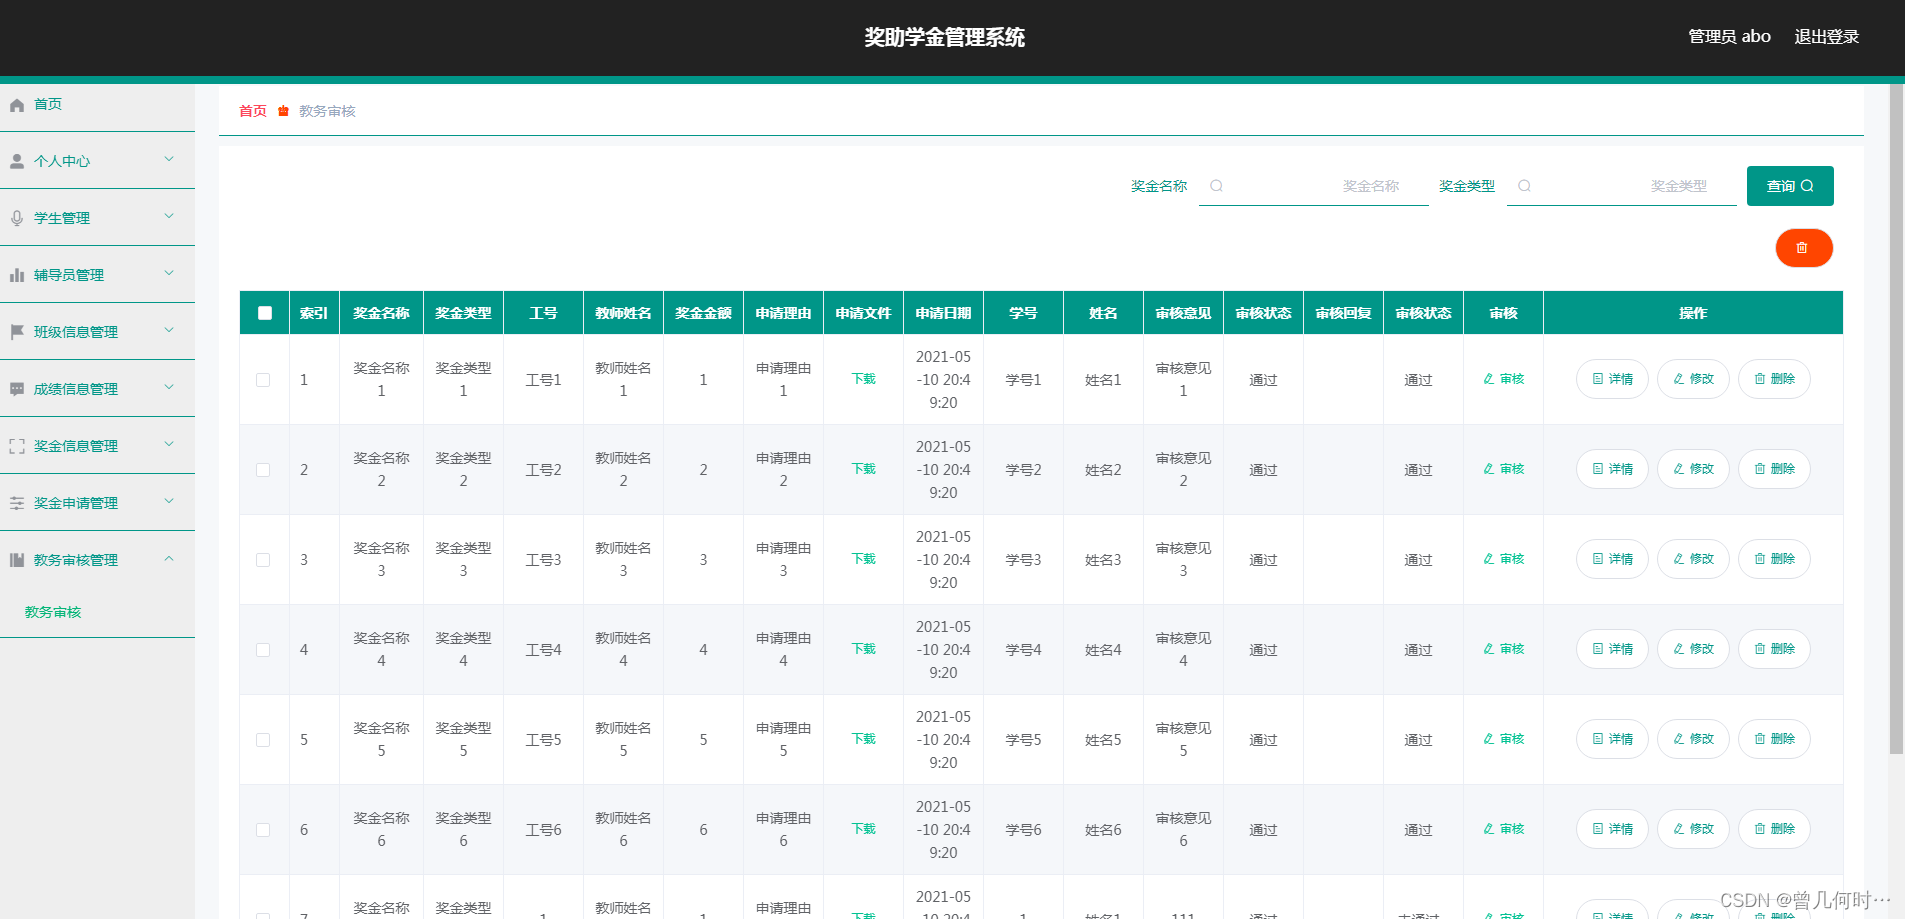This screenshot has height=919, width=1905.
Task: Click 审核 edit icon in row 2
Action: (x=1489, y=469)
